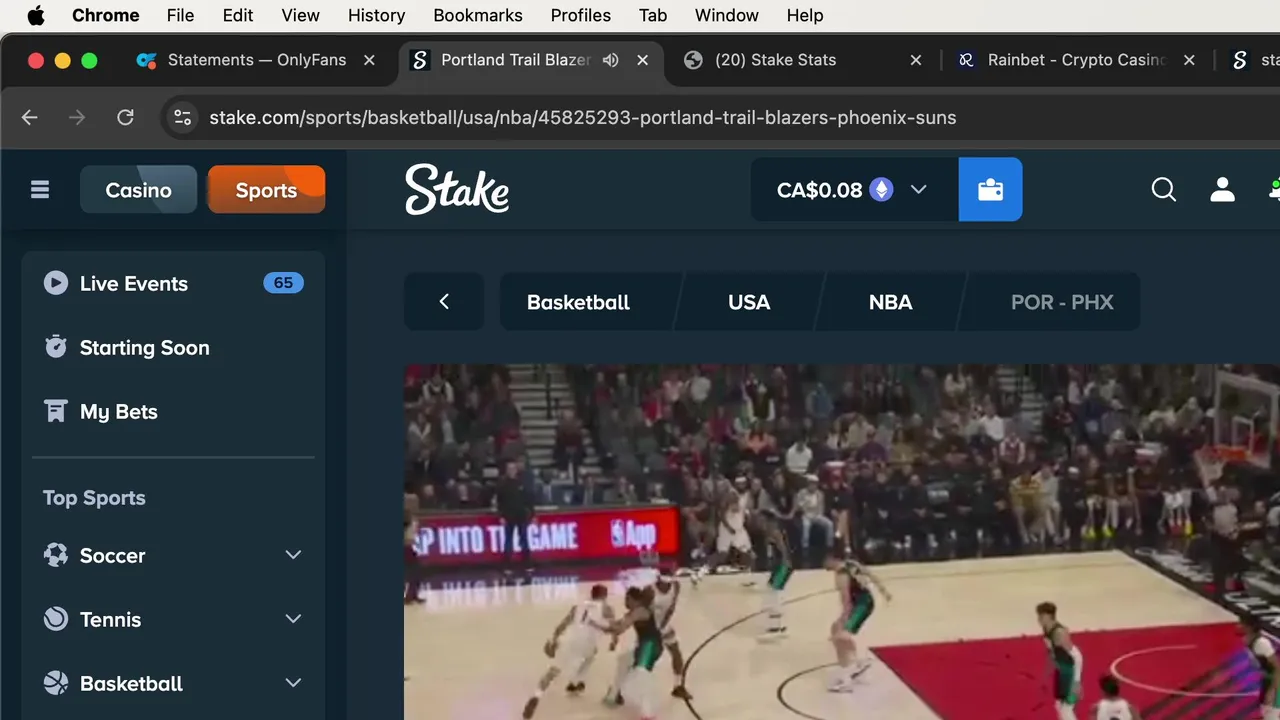Open the CA$0.08 balance dropdown
The width and height of the screenshot is (1280, 720).
click(854, 190)
